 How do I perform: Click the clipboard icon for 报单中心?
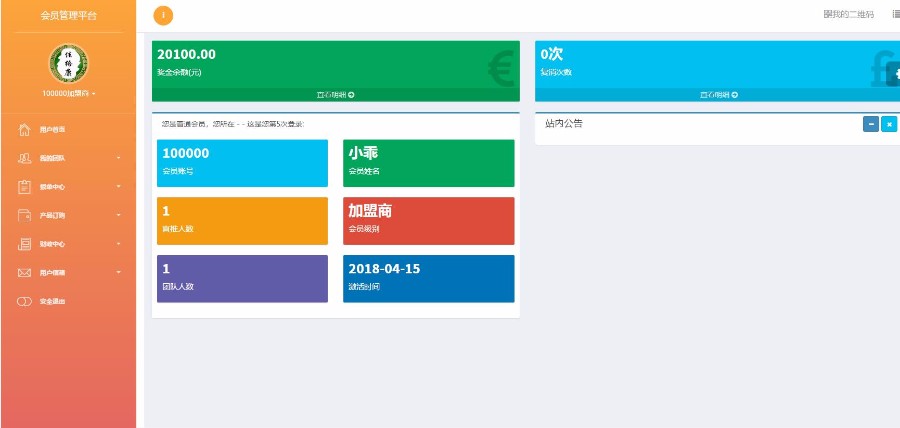(x=24, y=186)
